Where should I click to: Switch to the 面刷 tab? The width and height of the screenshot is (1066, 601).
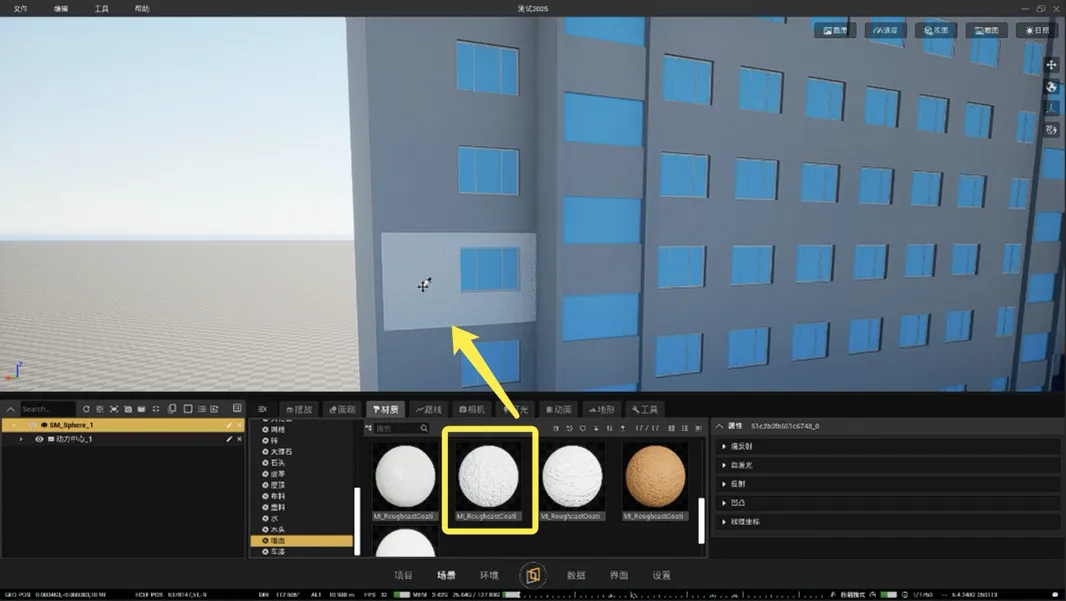point(343,409)
